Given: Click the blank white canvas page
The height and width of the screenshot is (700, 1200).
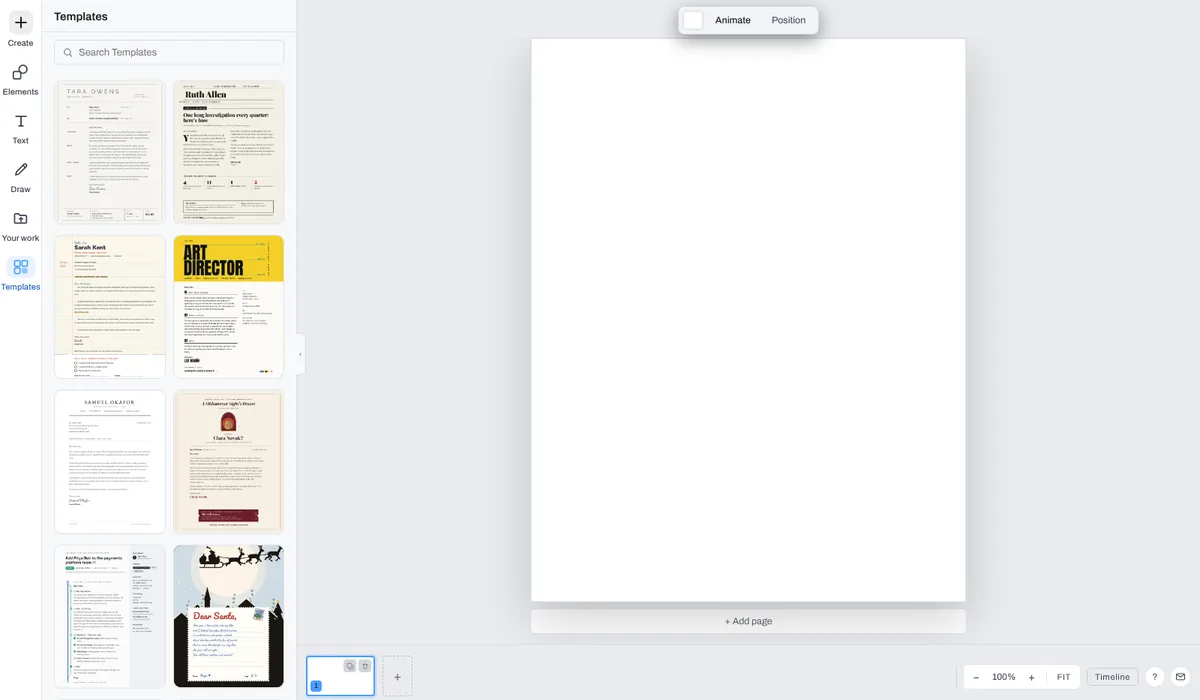Looking at the screenshot, I should [748, 320].
